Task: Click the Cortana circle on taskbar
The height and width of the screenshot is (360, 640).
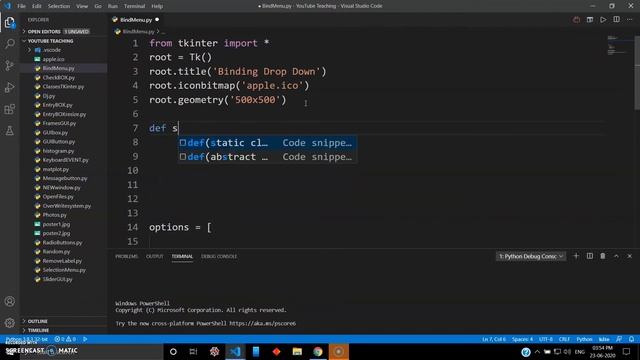Action: click(173, 351)
